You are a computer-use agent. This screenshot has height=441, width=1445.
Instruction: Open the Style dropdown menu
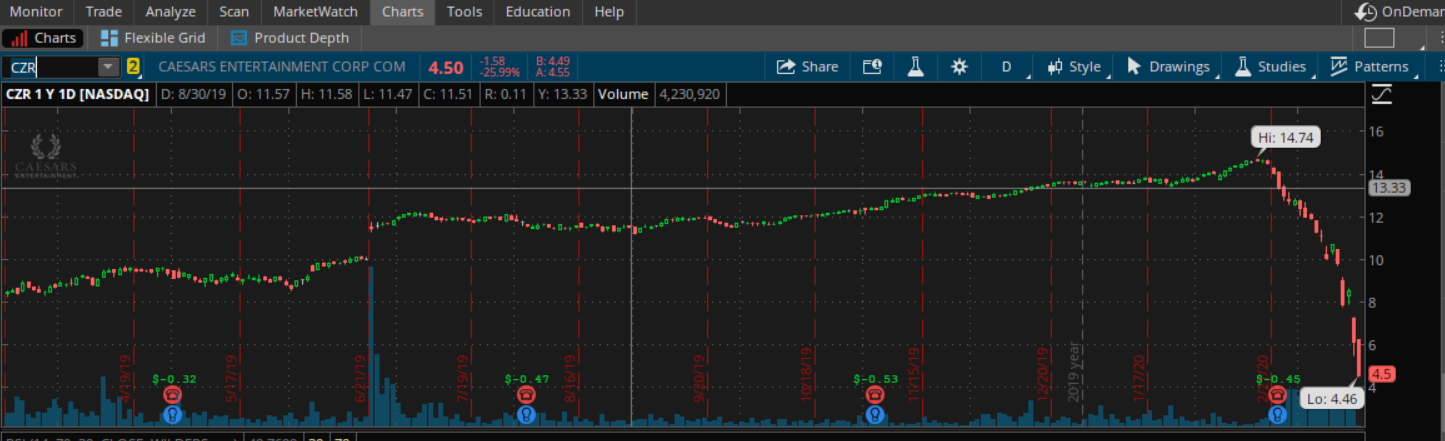pos(1074,67)
